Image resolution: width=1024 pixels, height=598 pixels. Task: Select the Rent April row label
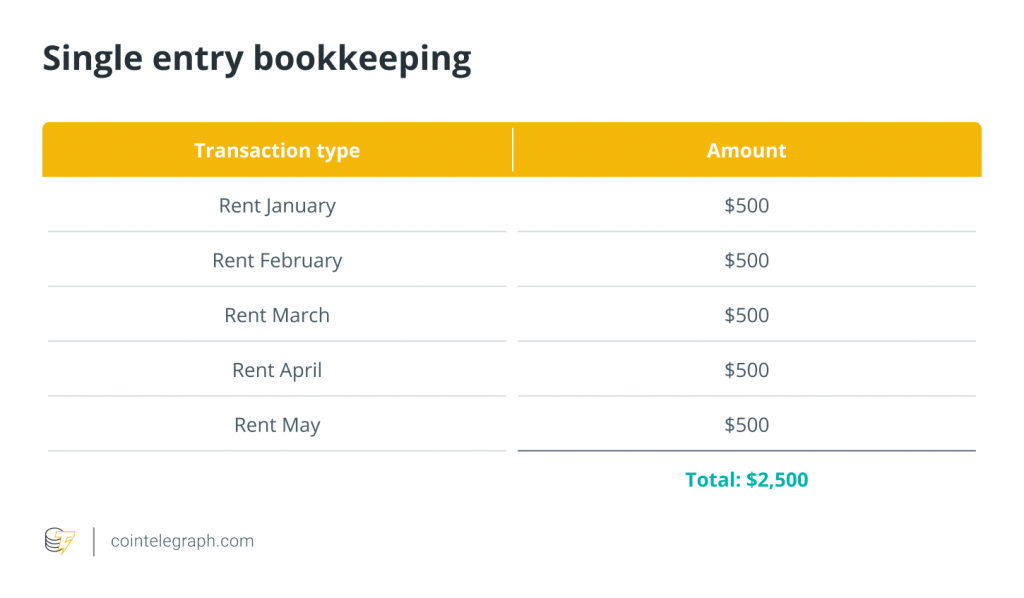pyautogui.click(x=277, y=371)
